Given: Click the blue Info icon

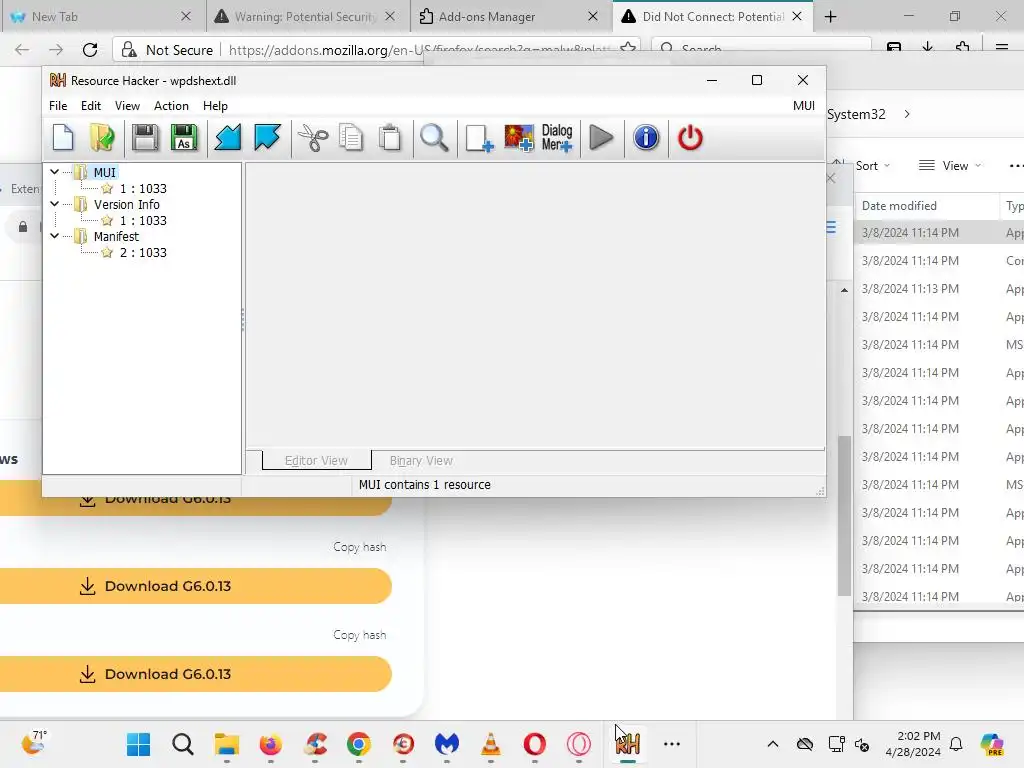Looking at the screenshot, I should tap(646, 138).
